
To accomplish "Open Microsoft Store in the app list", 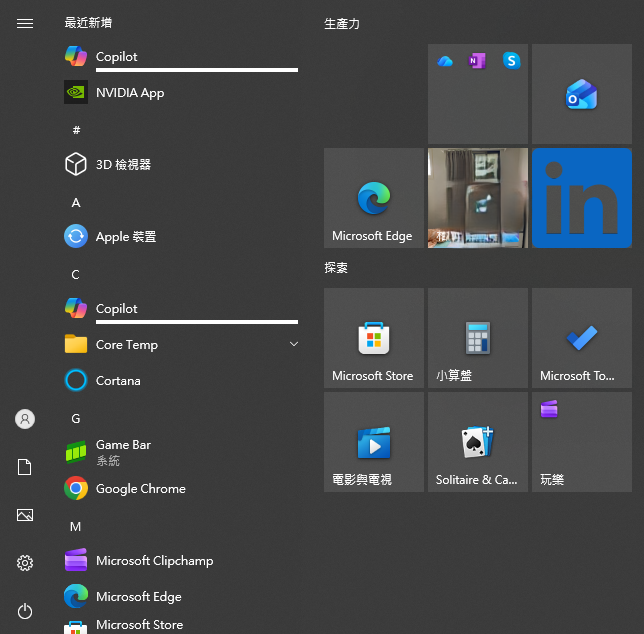I will tap(181, 625).
